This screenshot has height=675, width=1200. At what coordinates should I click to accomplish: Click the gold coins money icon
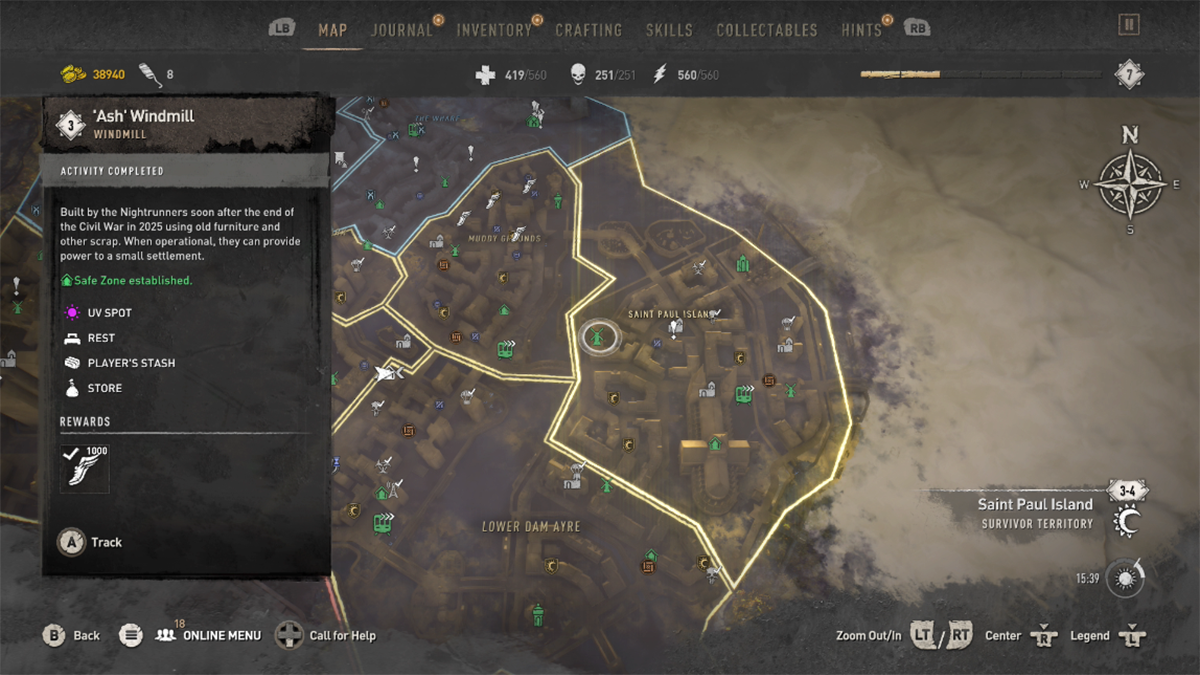(x=74, y=74)
